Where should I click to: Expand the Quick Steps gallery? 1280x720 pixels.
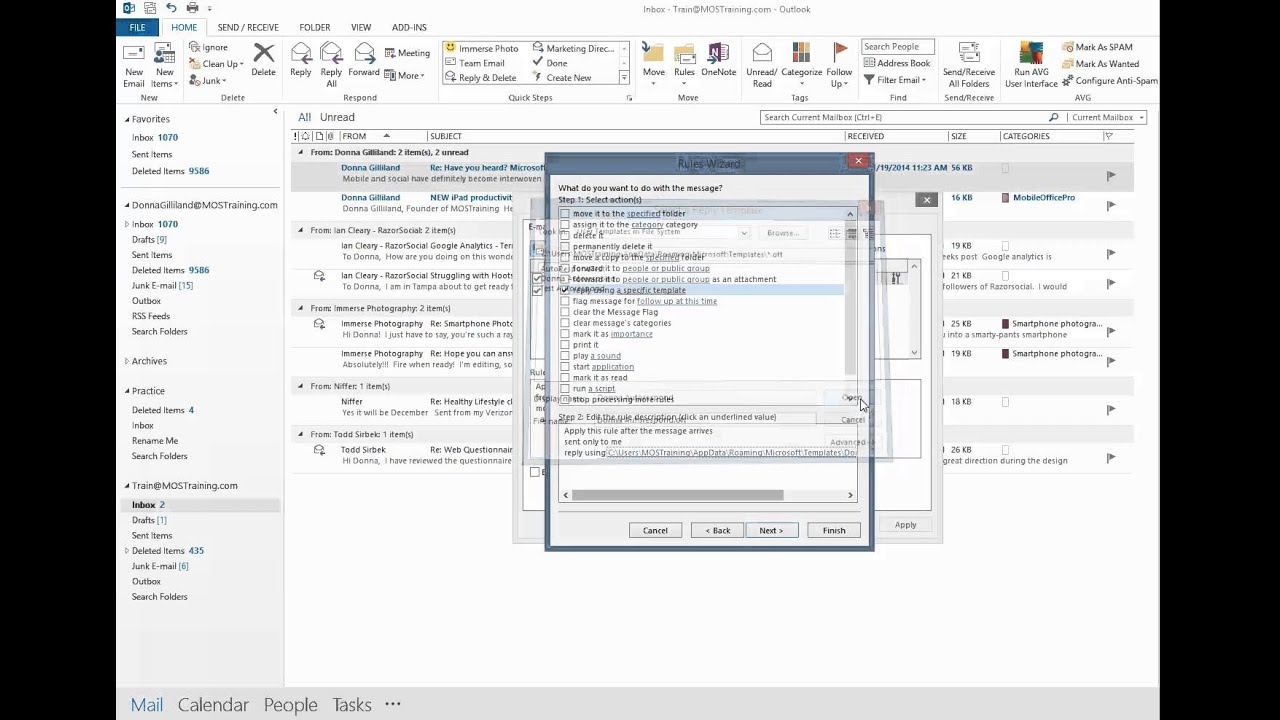point(624,78)
